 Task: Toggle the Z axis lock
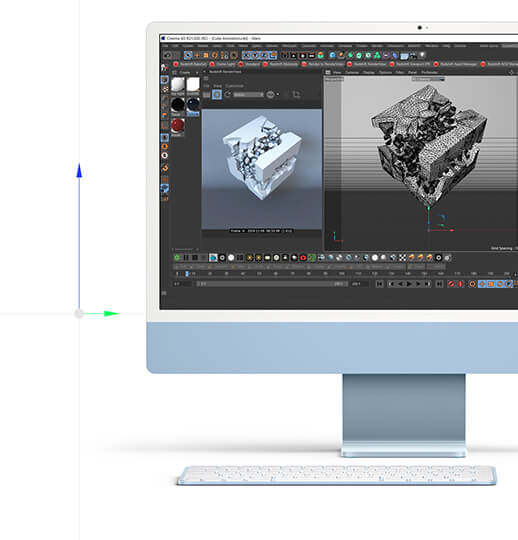pyautogui.click(x=264, y=55)
